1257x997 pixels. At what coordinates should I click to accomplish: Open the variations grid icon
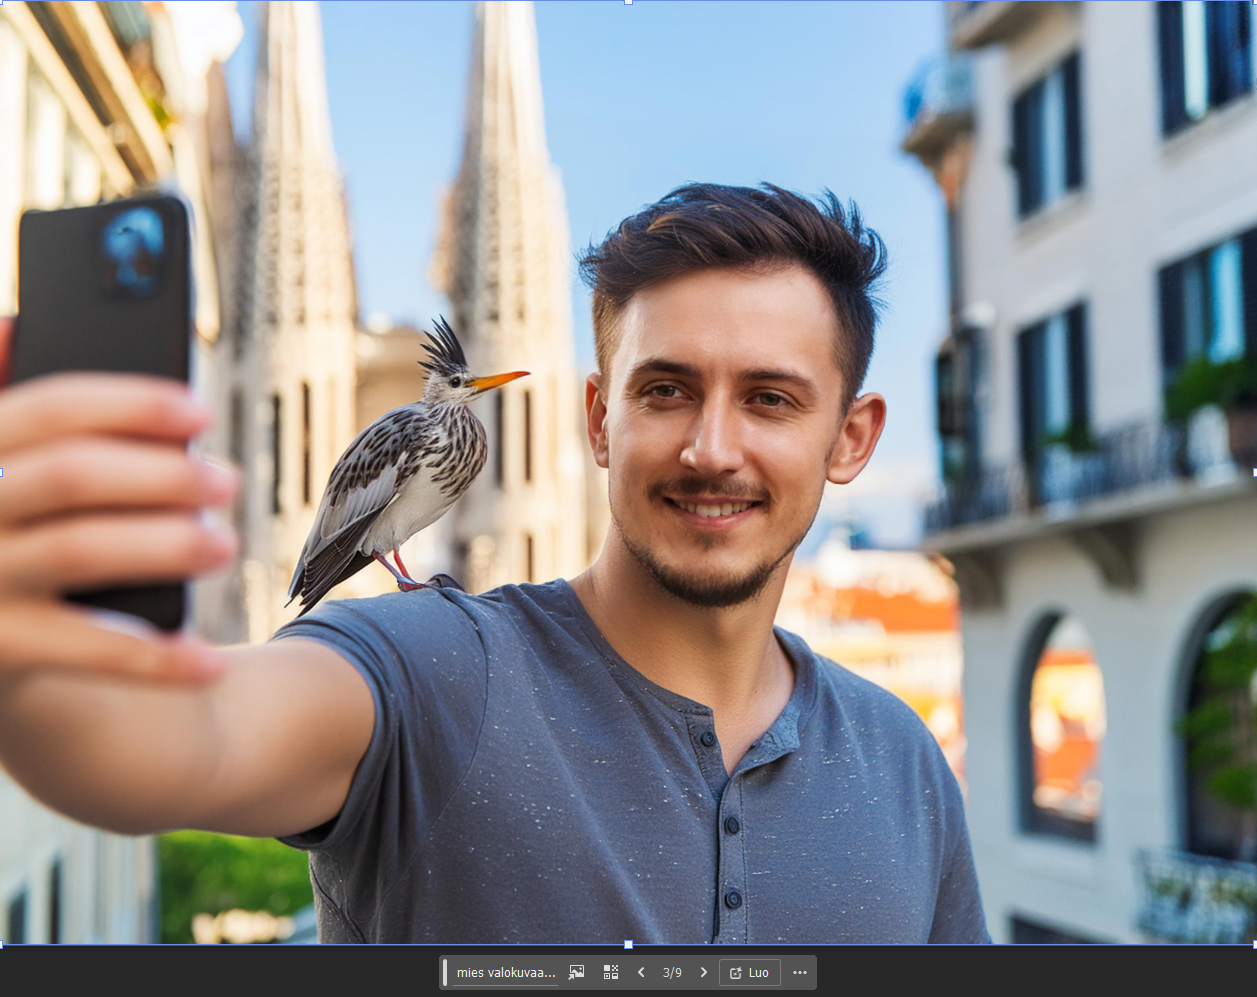(x=611, y=972)
